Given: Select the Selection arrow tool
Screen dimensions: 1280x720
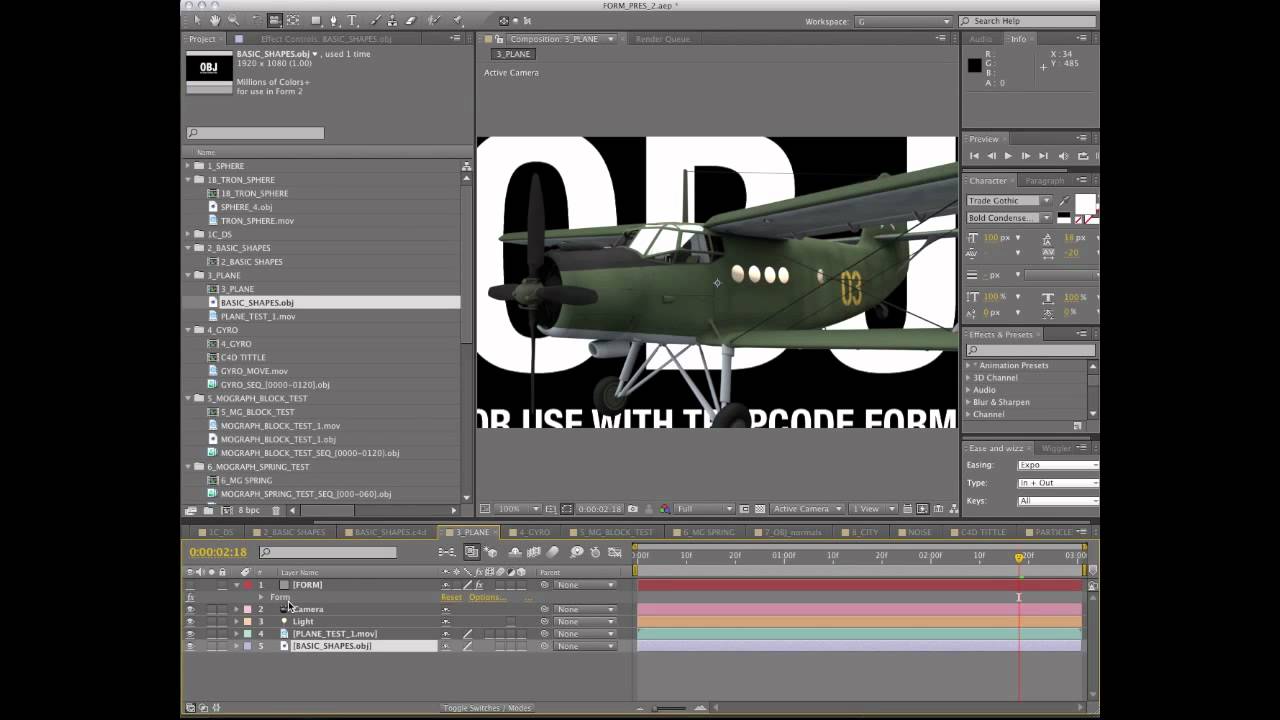Looking at the screenshot, I should [x=198, y=20].
